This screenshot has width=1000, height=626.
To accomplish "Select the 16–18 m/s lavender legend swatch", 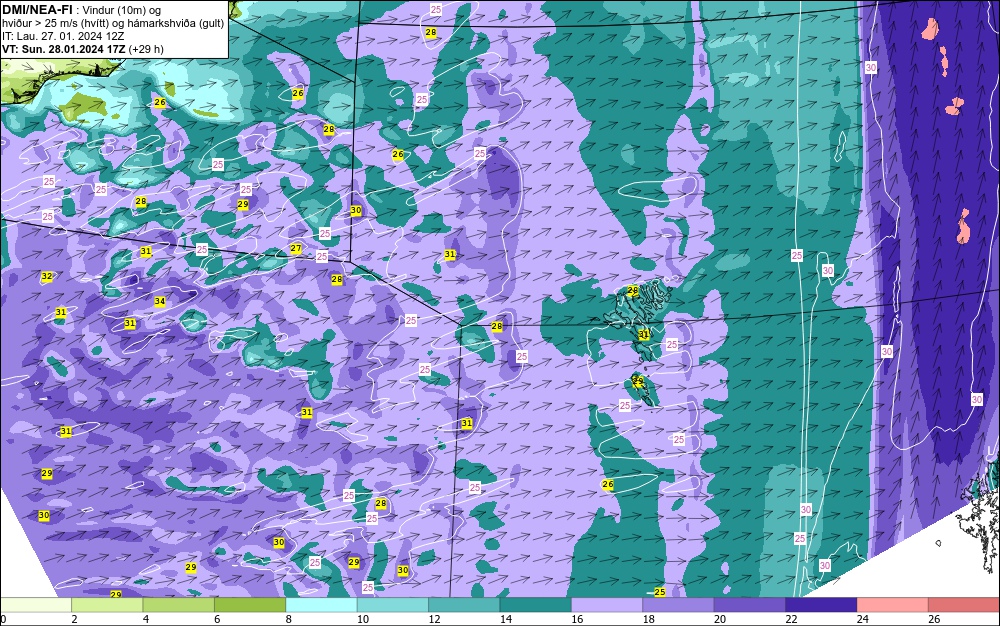I will [607, 605].
